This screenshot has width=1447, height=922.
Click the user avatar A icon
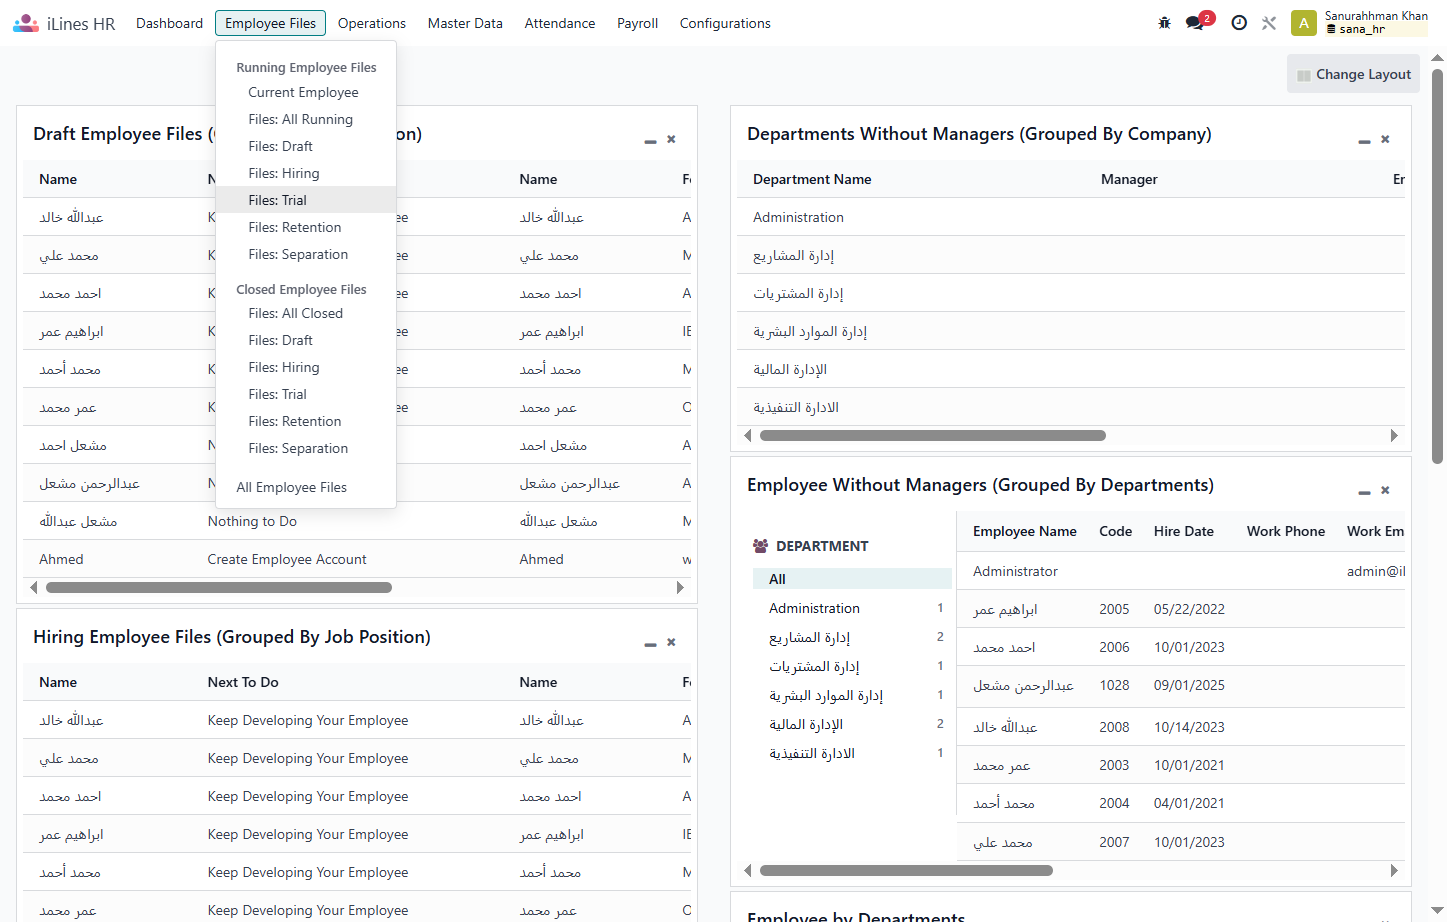click(x=1304, y=23)
